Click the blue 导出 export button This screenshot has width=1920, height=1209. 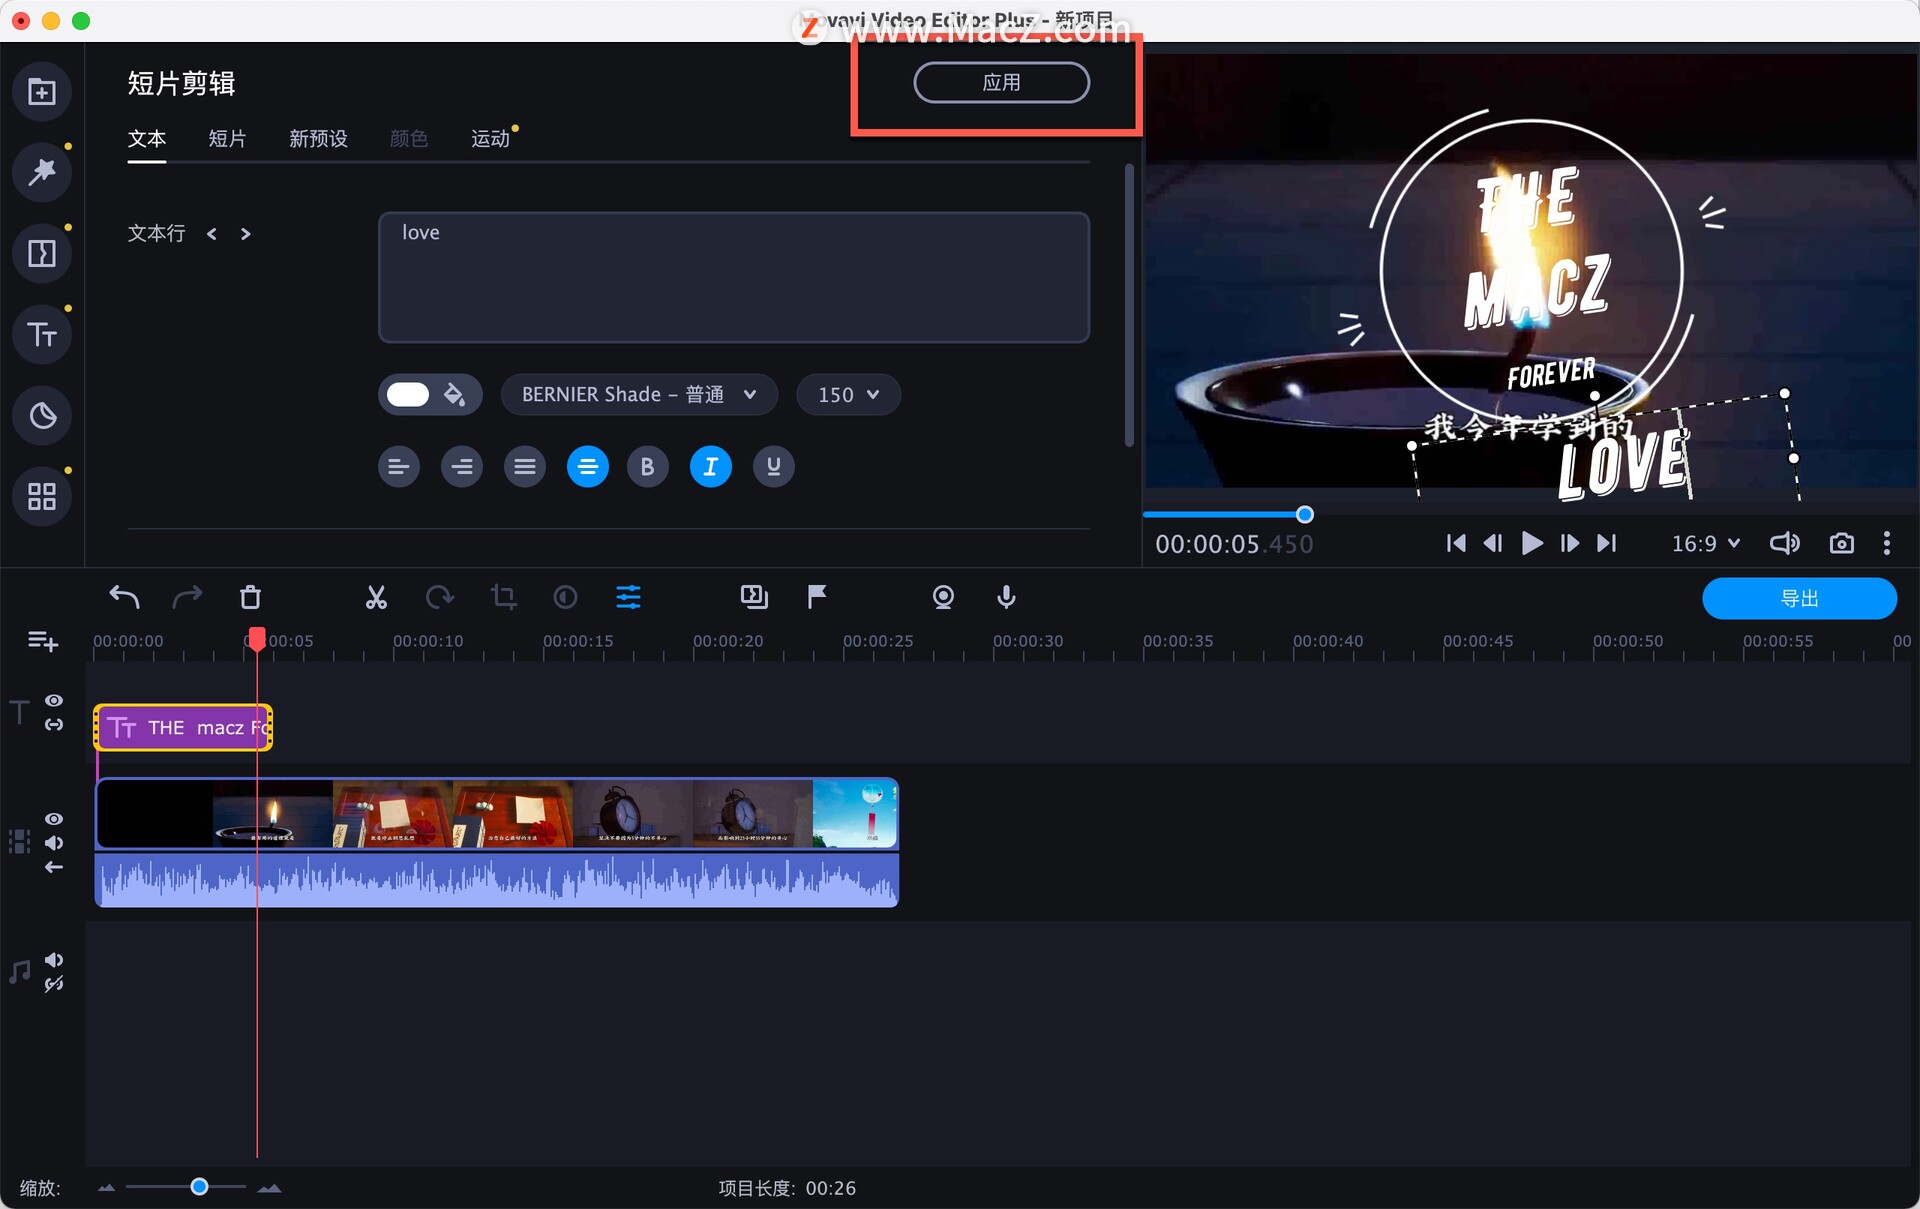point(1798,599)
